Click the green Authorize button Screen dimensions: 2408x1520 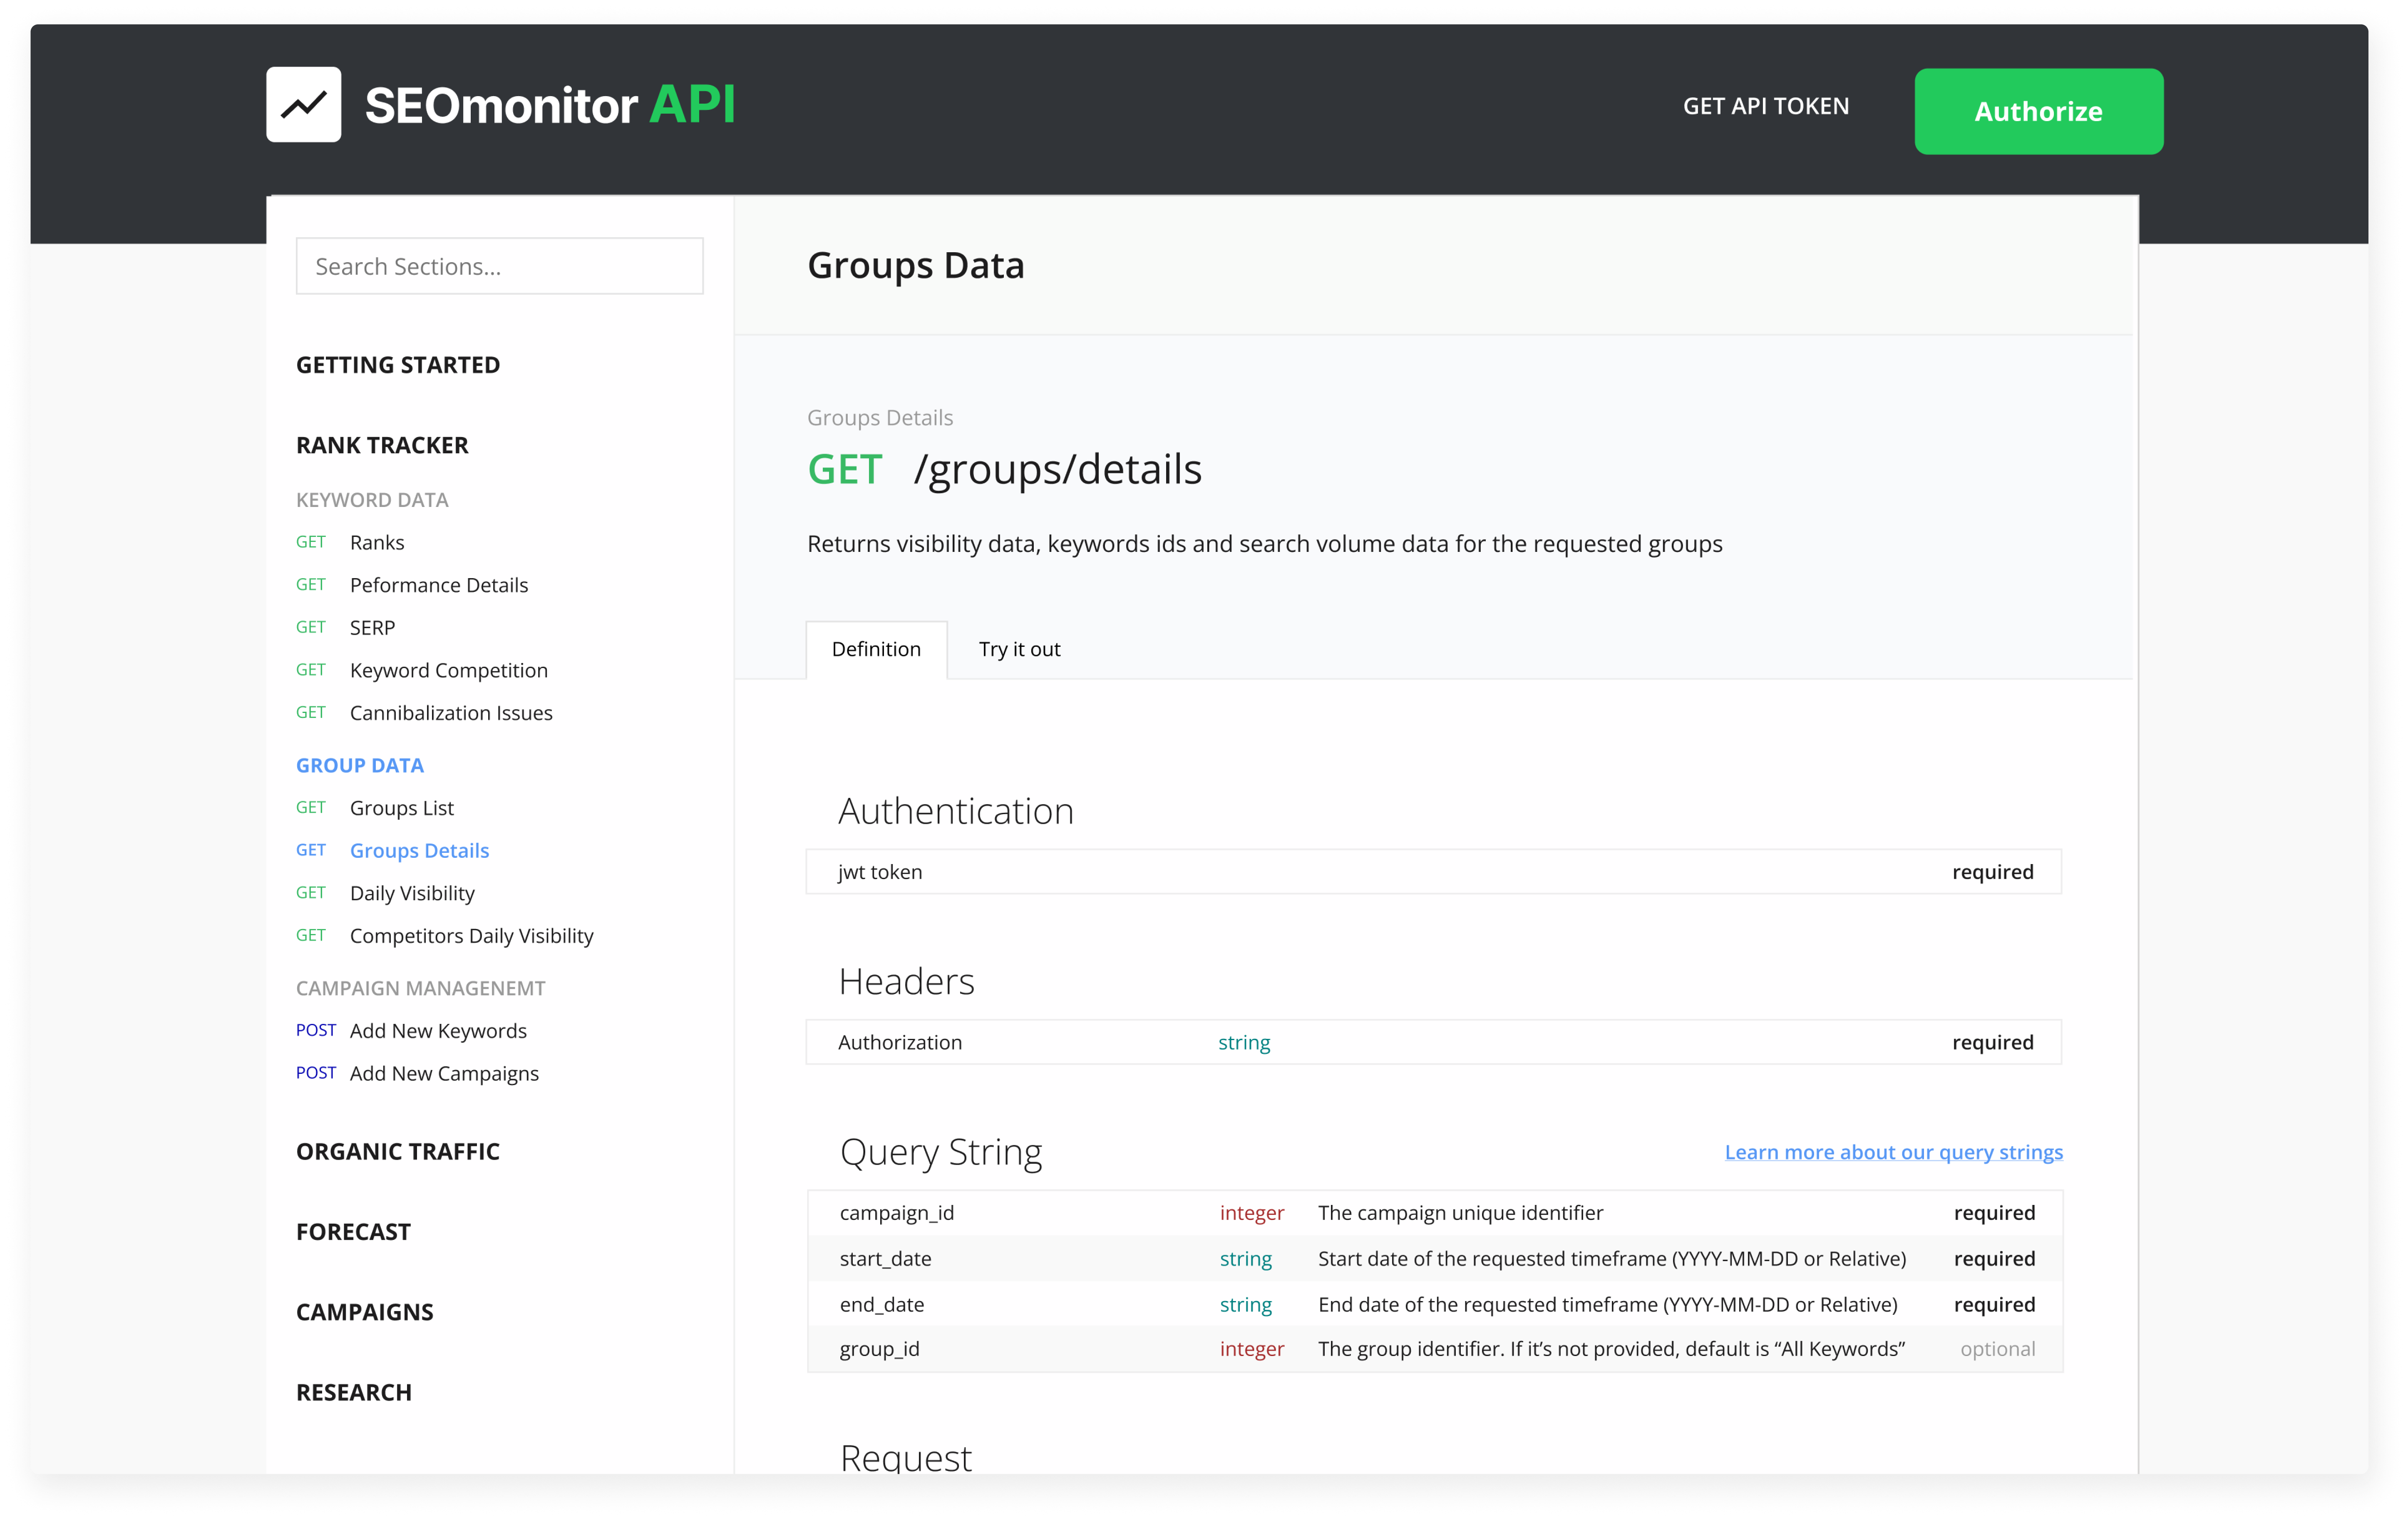tap(2038, 111)
